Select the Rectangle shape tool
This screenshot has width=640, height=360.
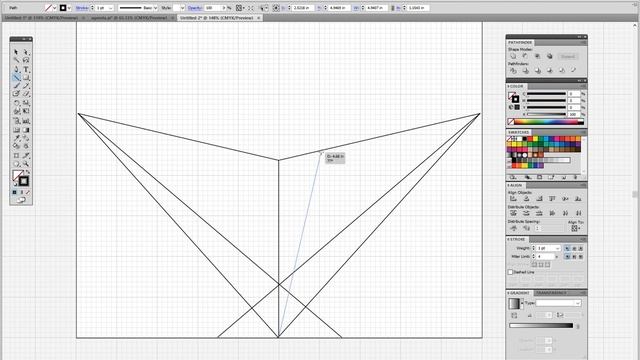[26, 78]
